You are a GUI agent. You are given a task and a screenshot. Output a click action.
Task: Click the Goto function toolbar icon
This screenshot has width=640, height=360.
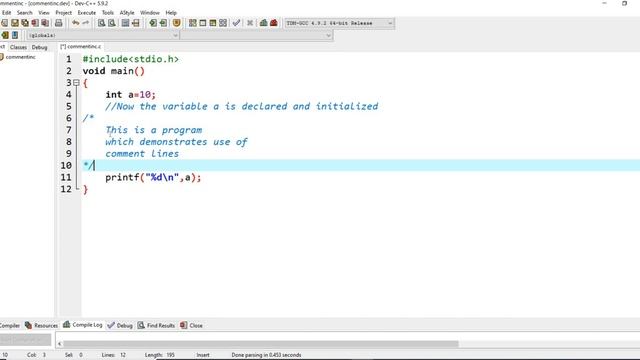(125, 23)
